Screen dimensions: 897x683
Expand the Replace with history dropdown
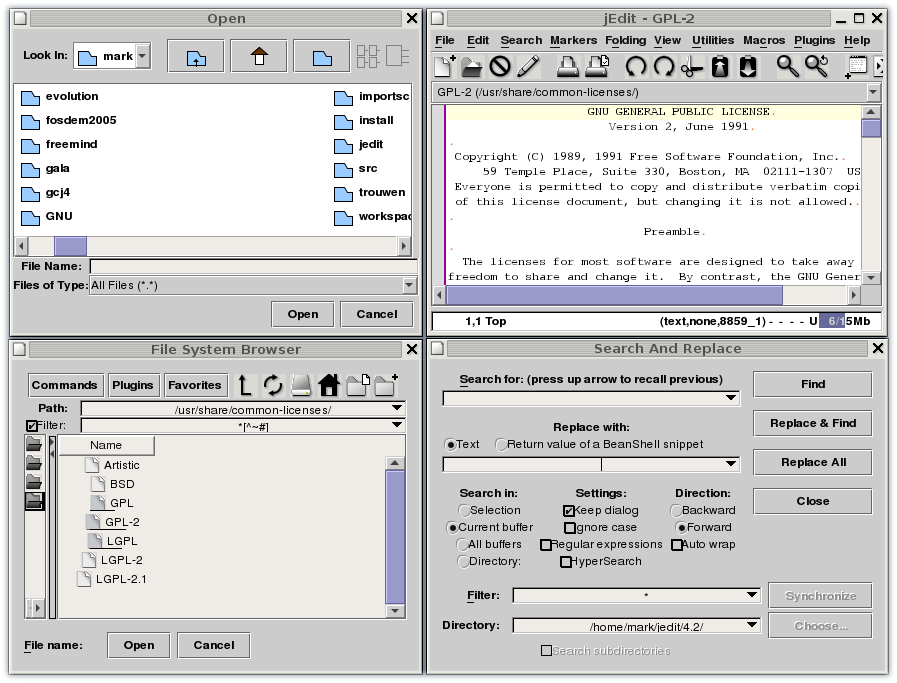tap(731, 463)
